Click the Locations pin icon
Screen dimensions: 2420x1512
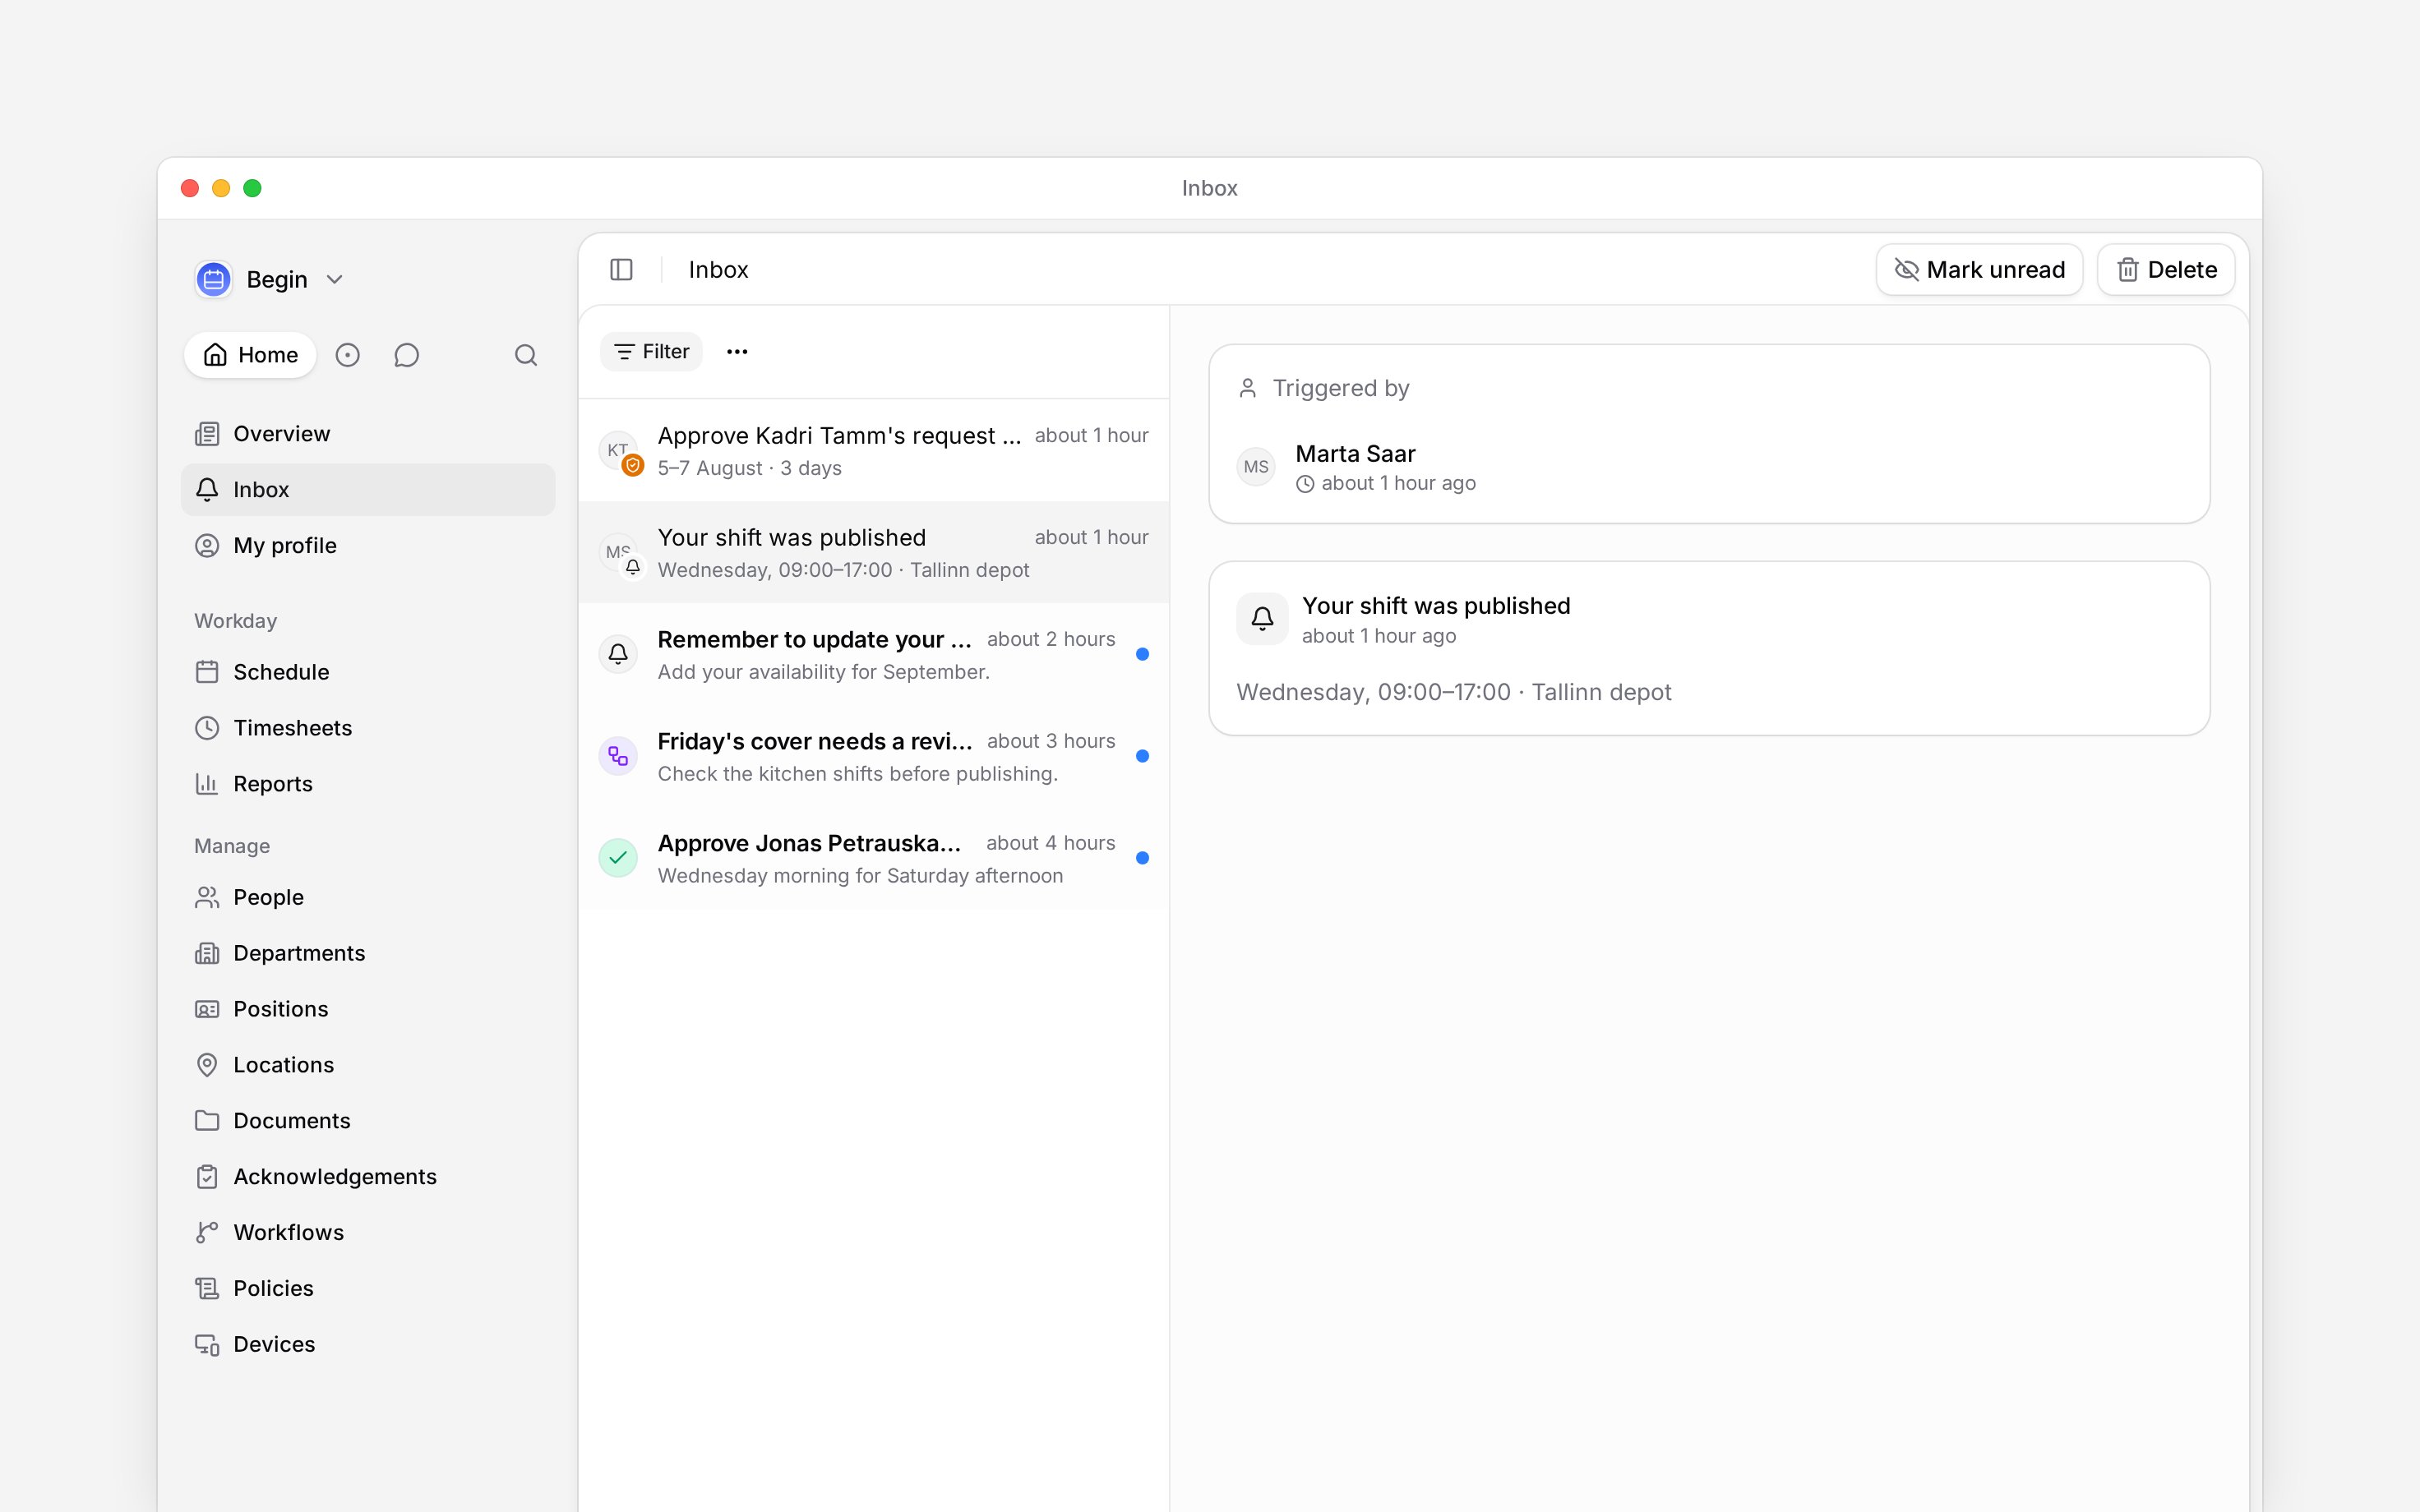click(x=207, y=1065)
